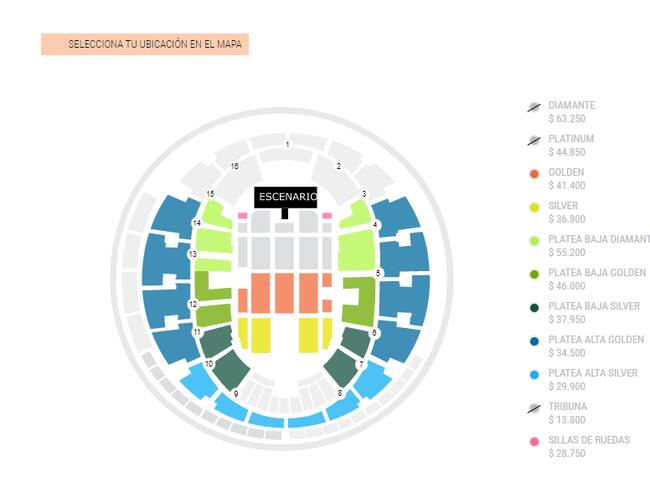Select the Platea Alta Golden blue dot
Image resolution: width=650 pixels, height=487 pixels.
[534, 341]
